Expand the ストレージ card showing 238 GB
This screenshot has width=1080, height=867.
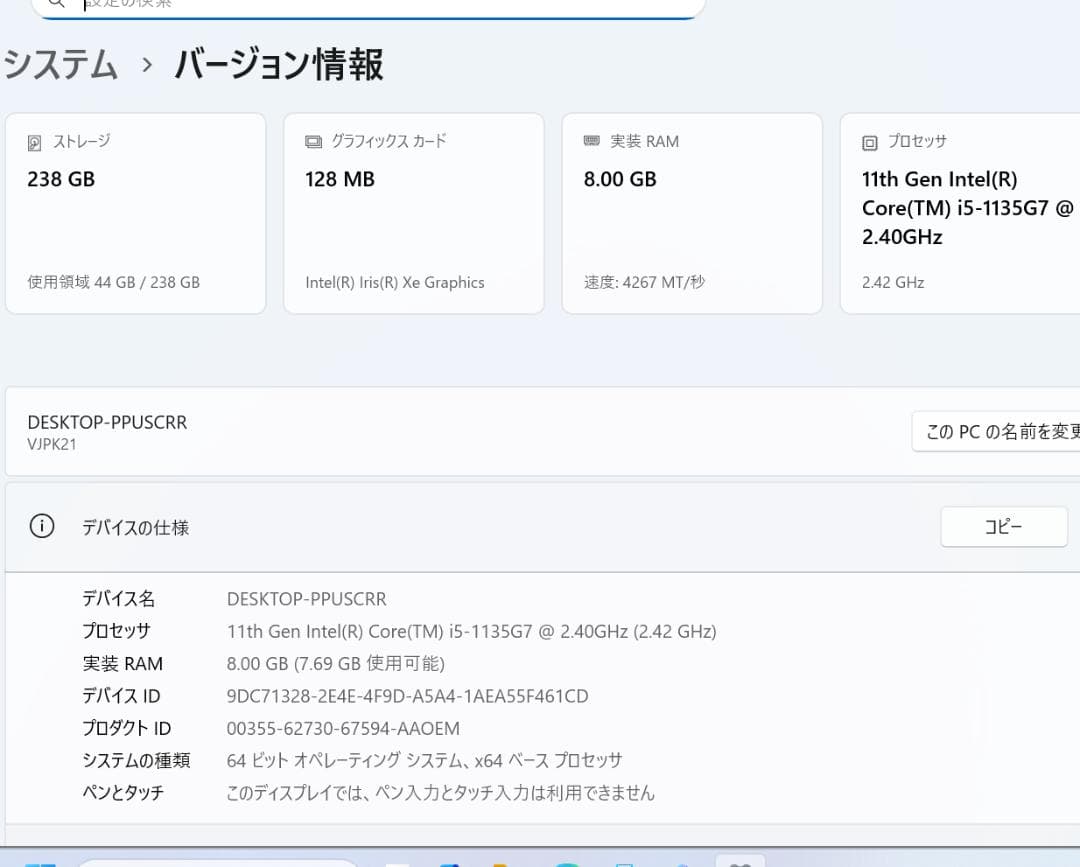click(135, 213)
